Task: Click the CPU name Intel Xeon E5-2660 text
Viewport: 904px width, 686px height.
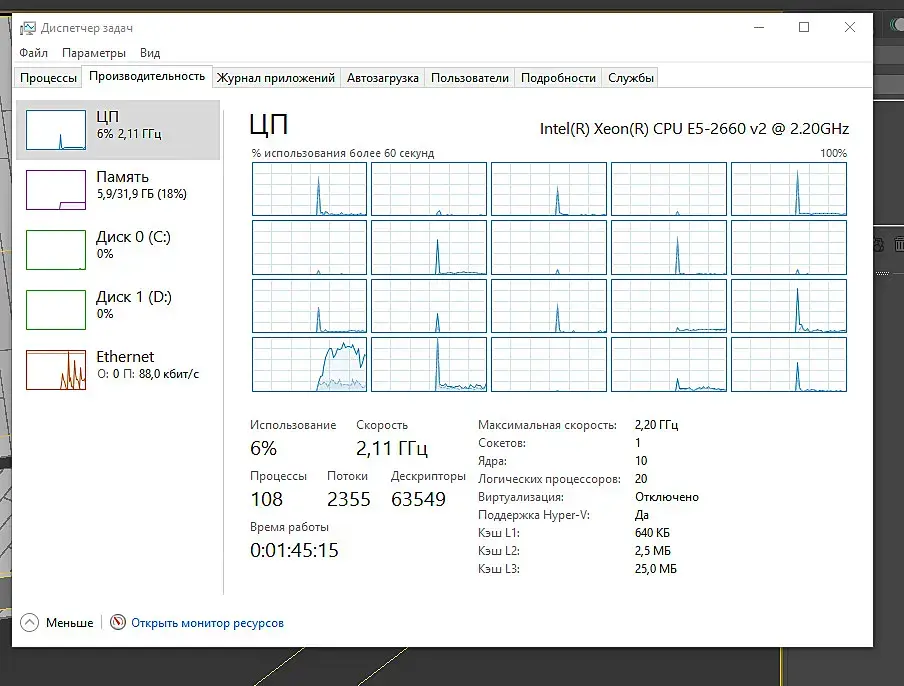Action: pyautogui.click(x=694, y=129)
